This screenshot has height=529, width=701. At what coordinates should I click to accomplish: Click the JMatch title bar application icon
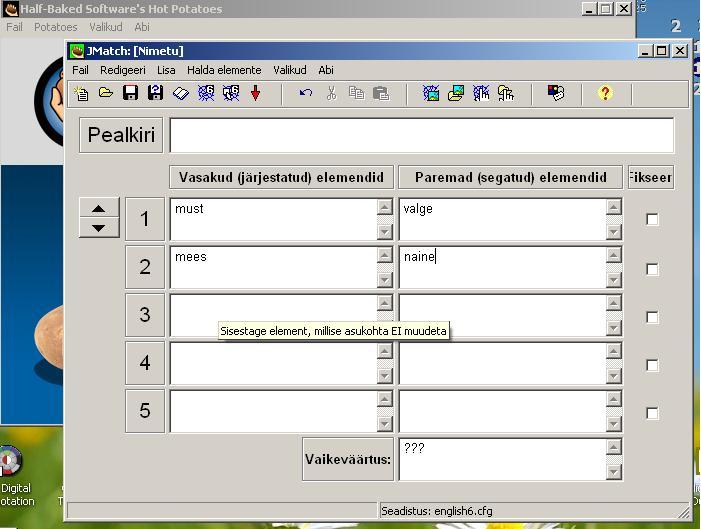point(77,51)
